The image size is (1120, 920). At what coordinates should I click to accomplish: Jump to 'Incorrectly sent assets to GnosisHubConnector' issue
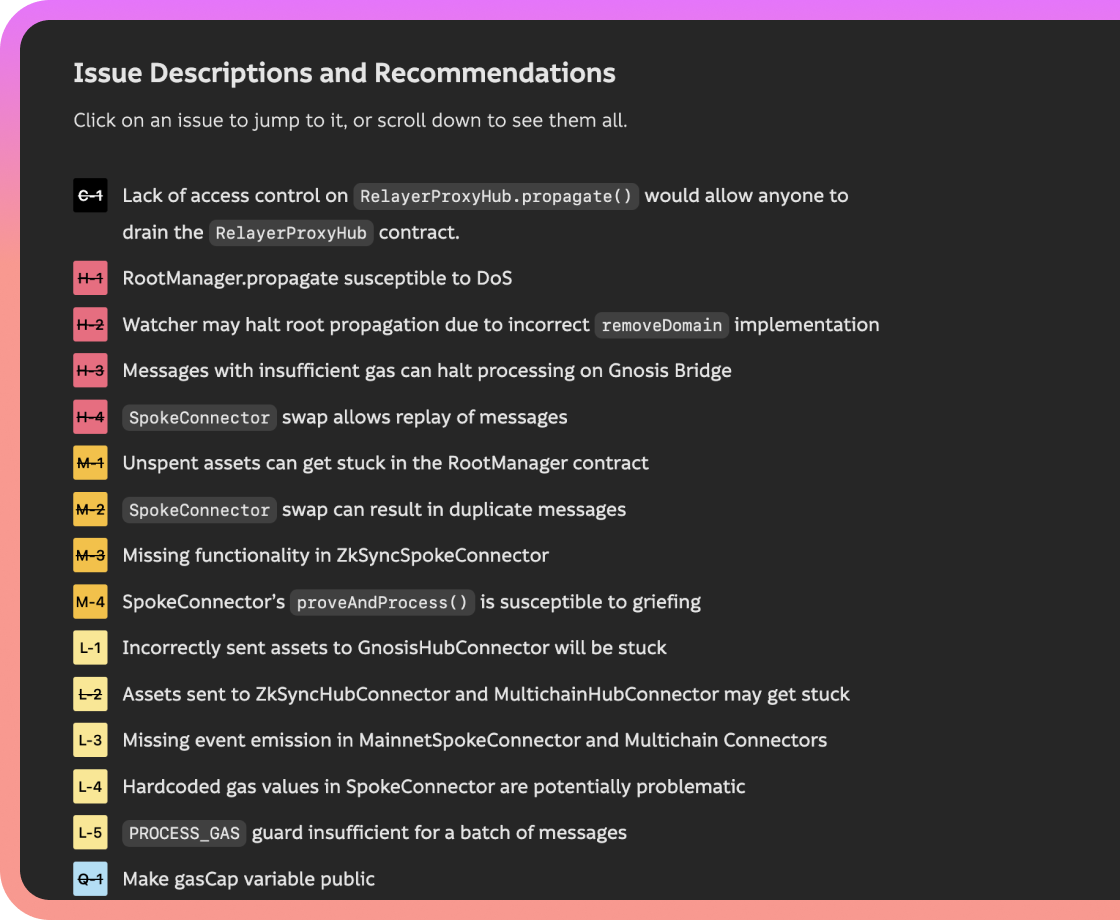[x=394, y=648]
